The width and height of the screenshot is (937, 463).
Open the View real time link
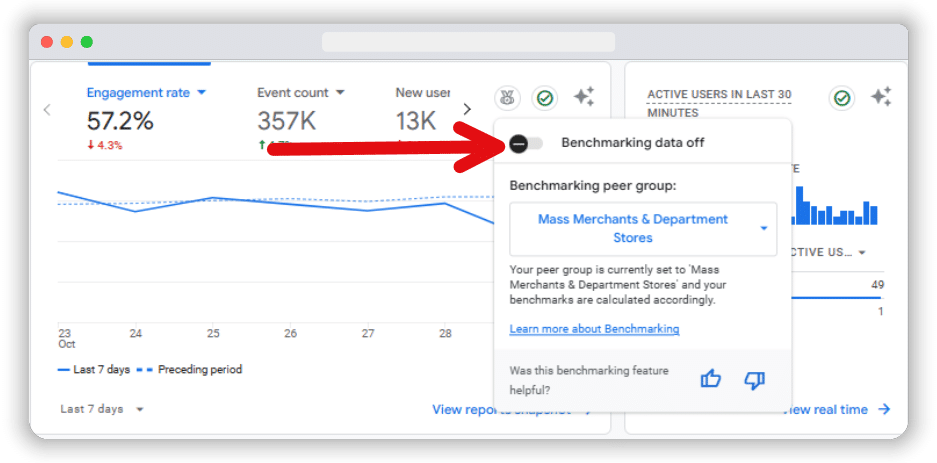click(837, 409)
